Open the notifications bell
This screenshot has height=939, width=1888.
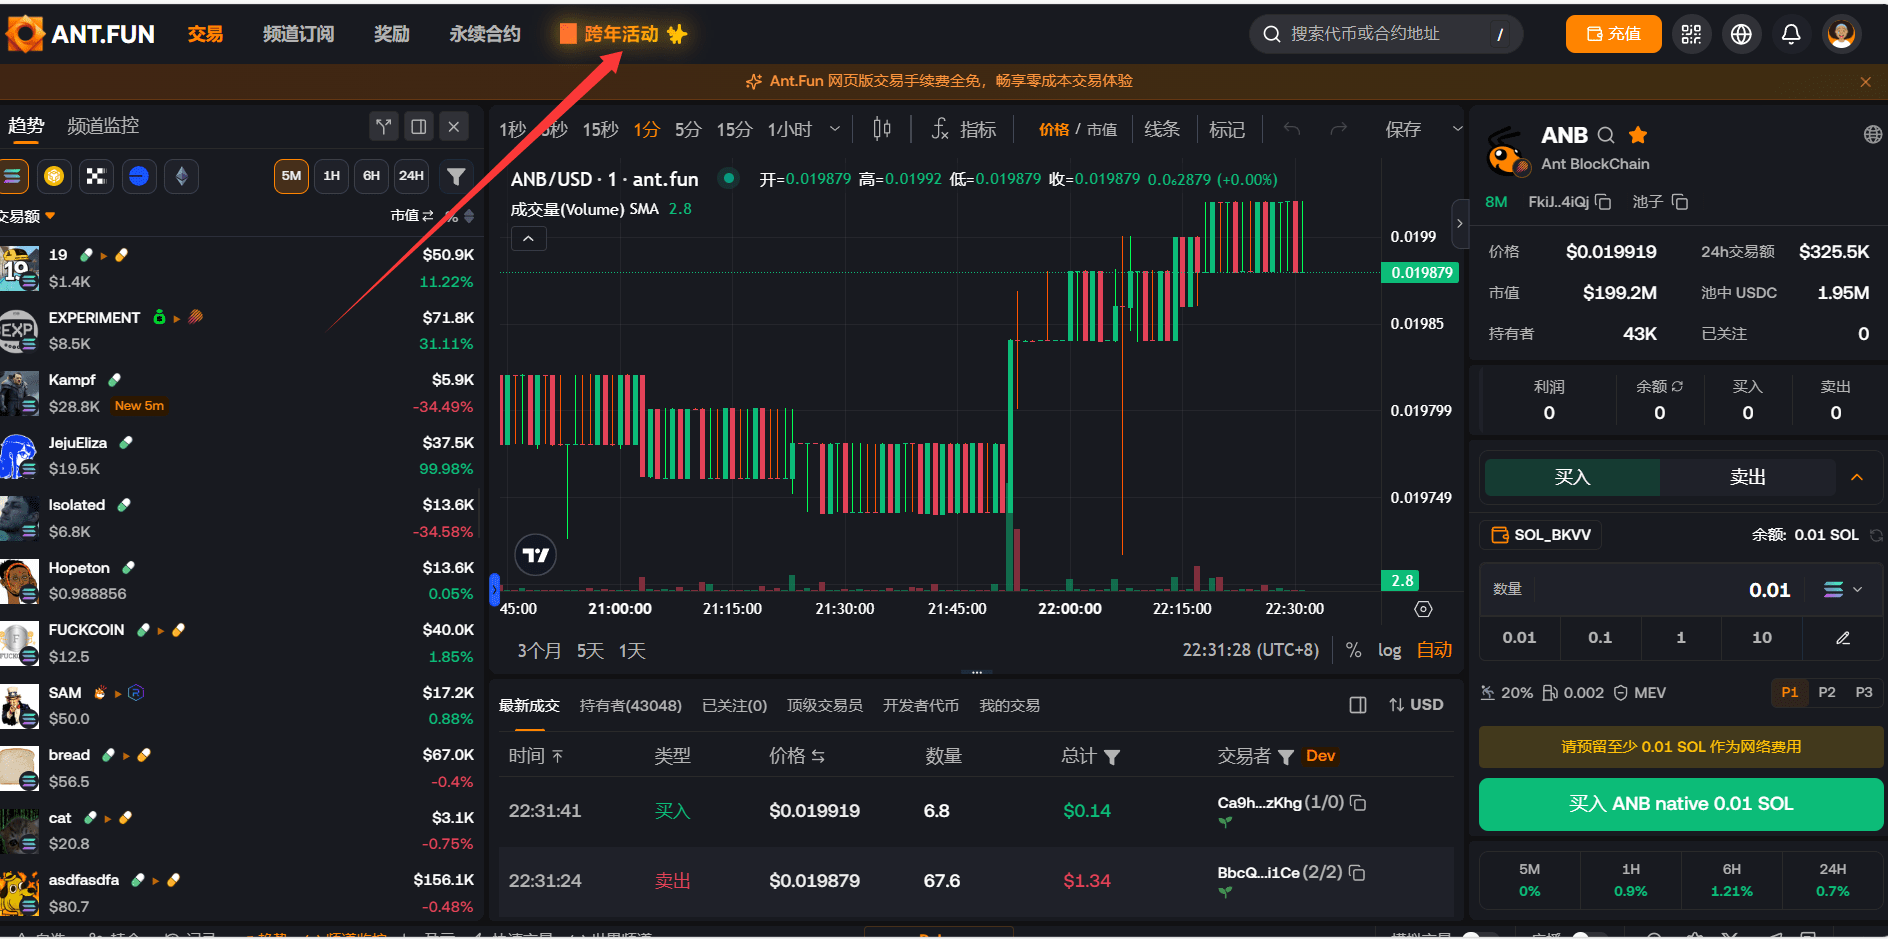[1791, 34]
